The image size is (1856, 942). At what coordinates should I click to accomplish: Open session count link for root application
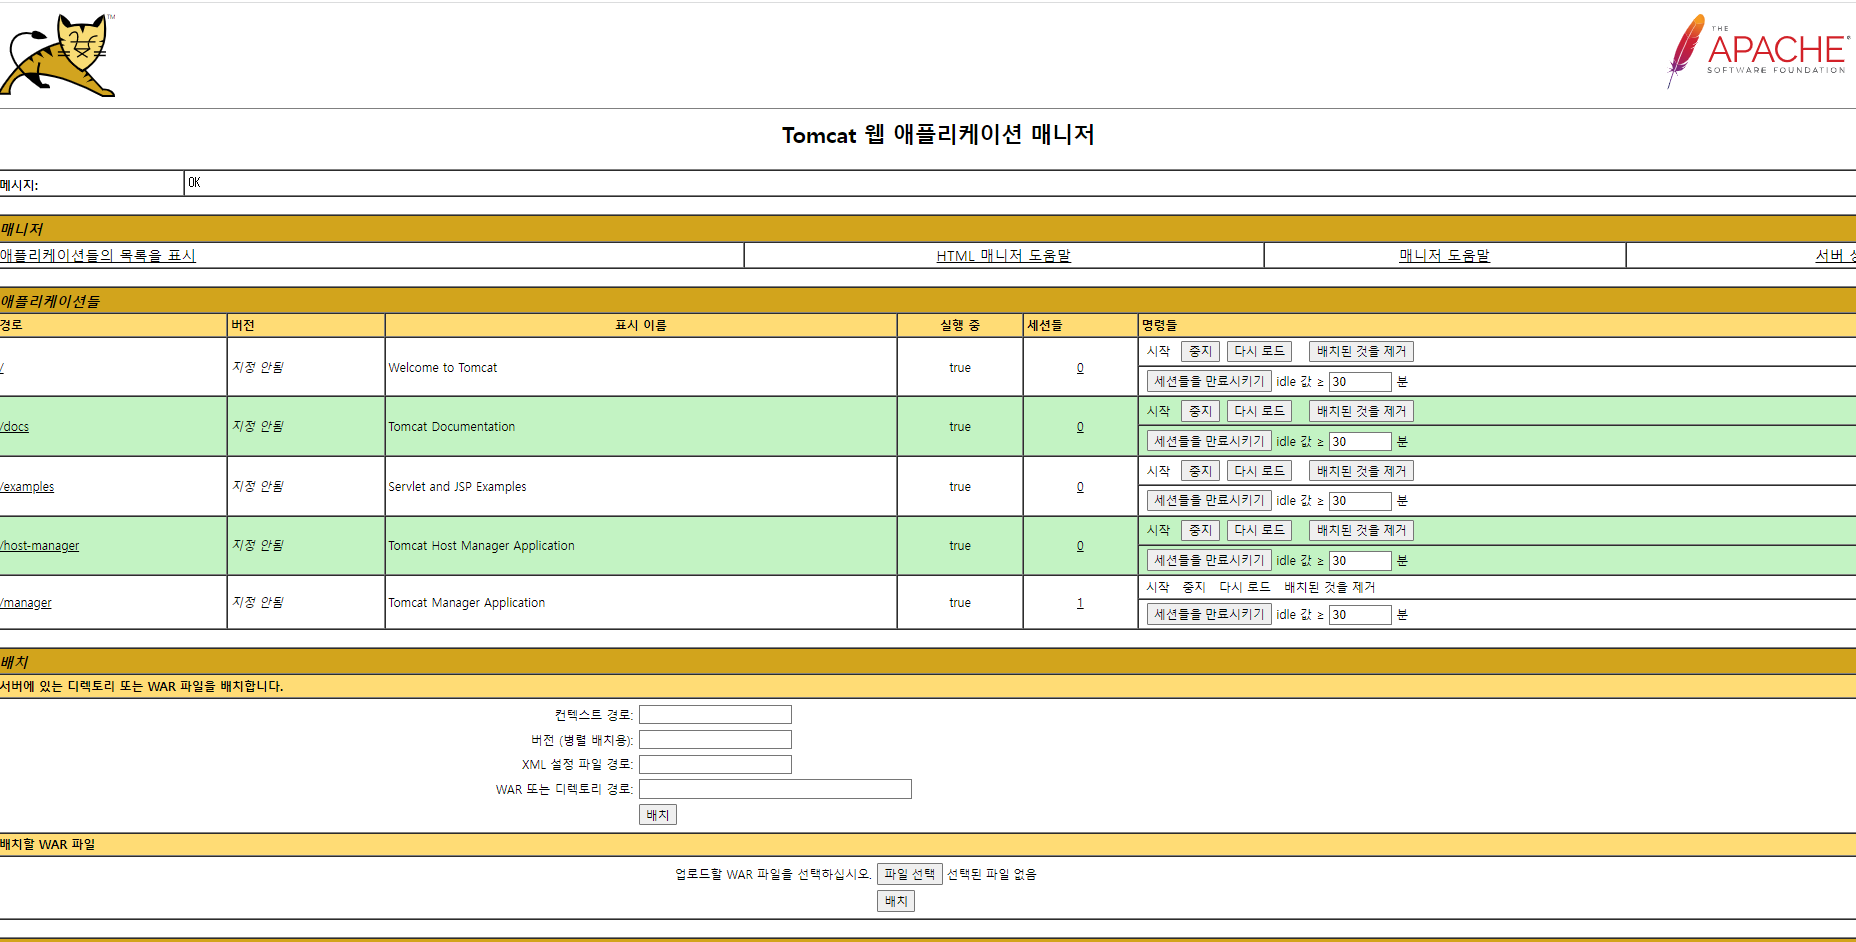coord(1080,368)
